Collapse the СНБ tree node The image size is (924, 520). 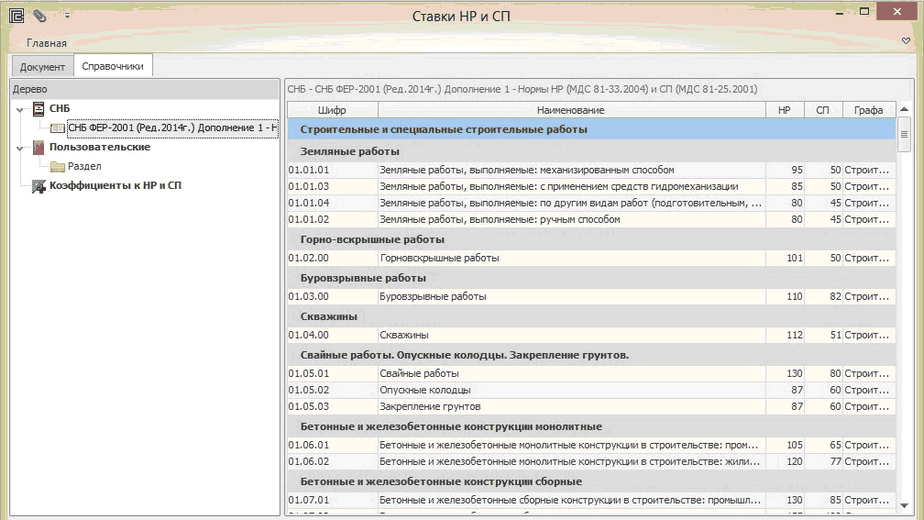pos(19,109)
